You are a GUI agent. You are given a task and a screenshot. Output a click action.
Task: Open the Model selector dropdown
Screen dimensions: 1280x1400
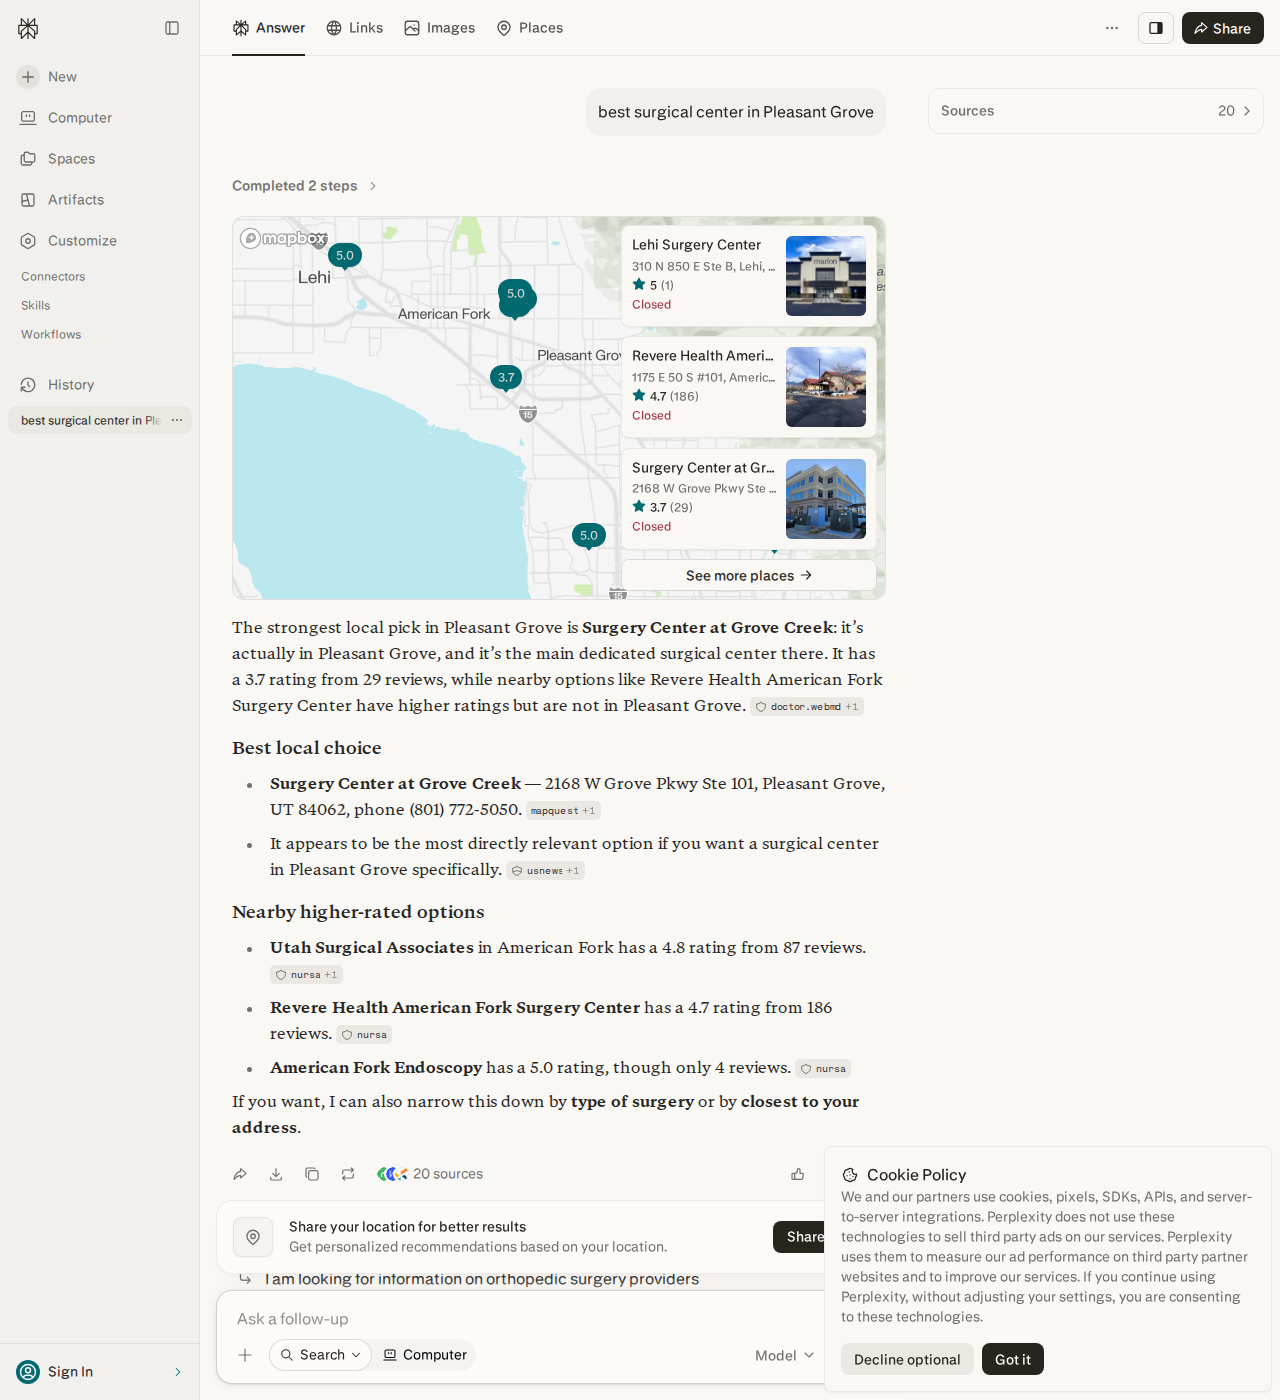click(x=785, y=1355)
